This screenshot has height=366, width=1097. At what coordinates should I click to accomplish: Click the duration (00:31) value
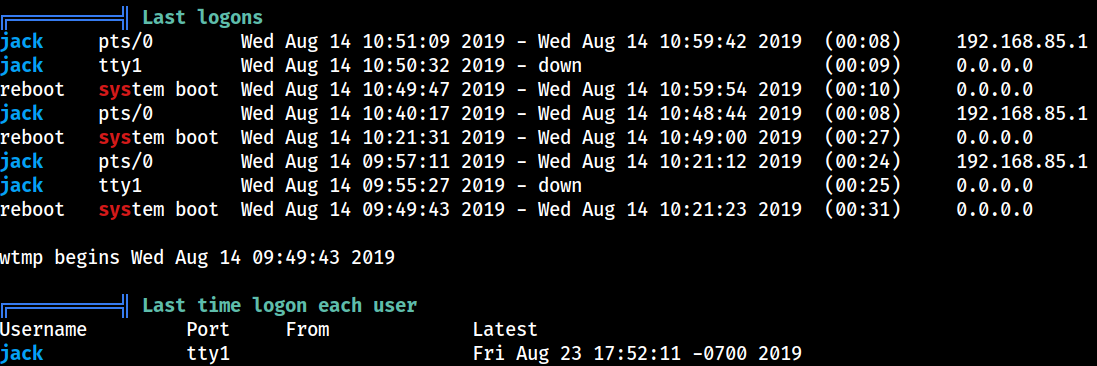863,209
